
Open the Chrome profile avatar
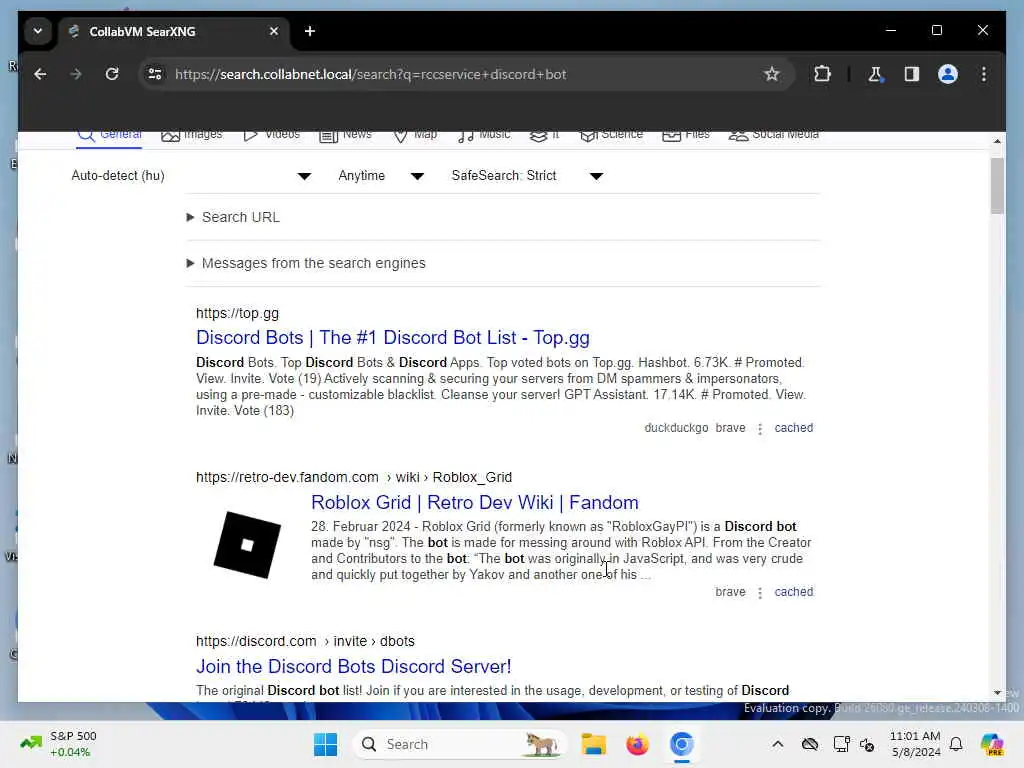(x=948, y=74)
